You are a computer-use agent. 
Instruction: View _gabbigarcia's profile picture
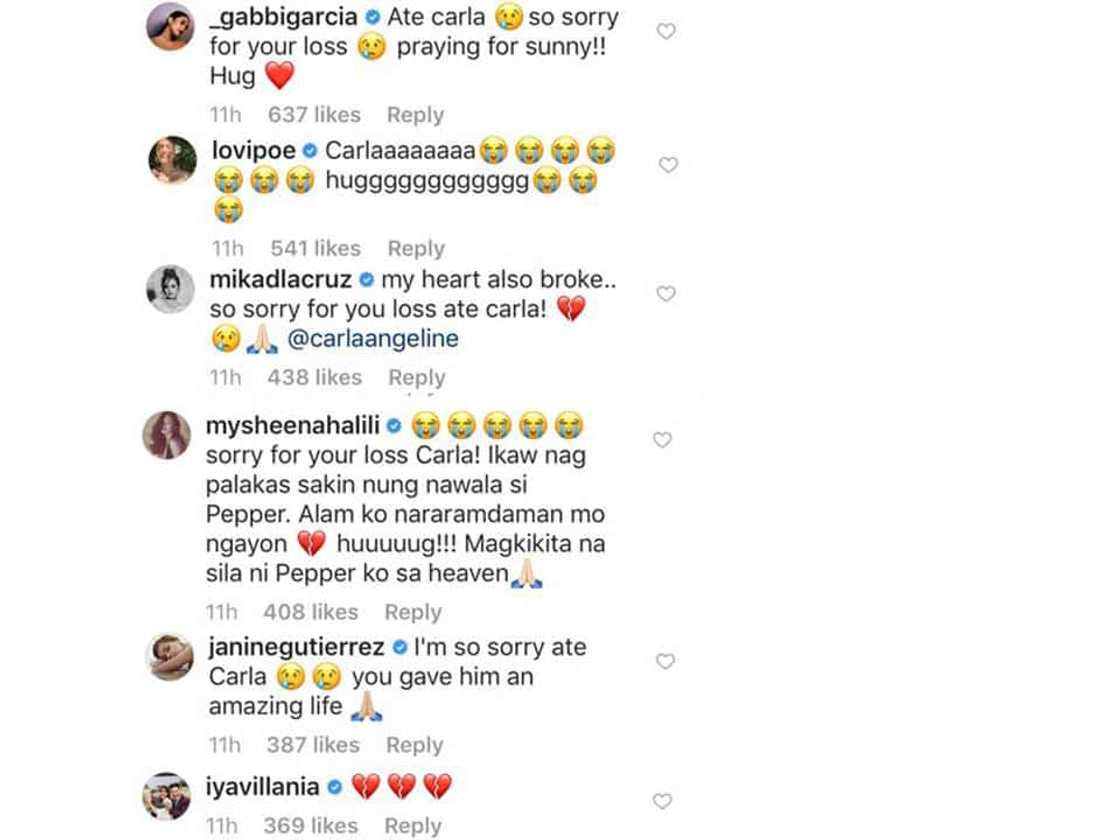click(x=170, y=26)
